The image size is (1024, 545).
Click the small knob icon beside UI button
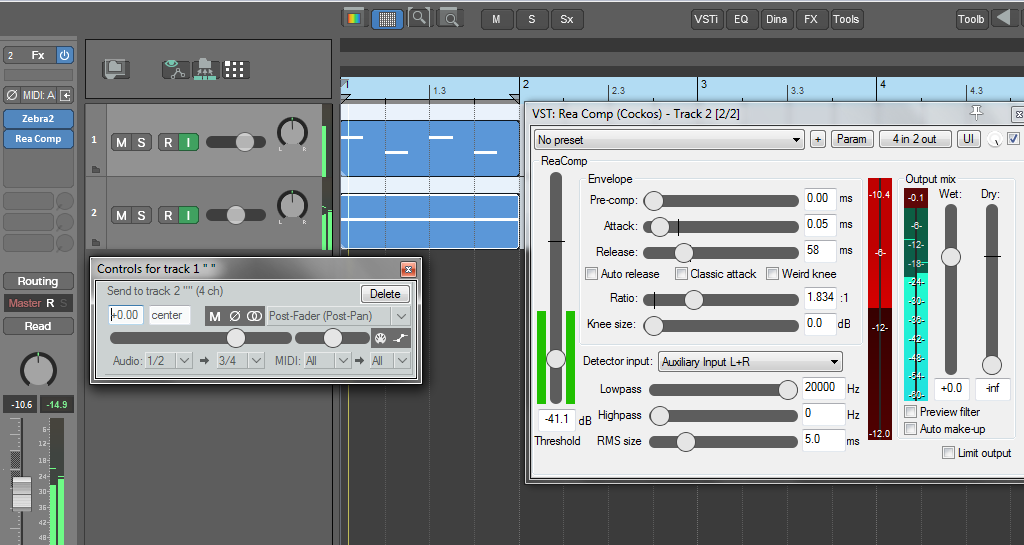coord(994,139)
